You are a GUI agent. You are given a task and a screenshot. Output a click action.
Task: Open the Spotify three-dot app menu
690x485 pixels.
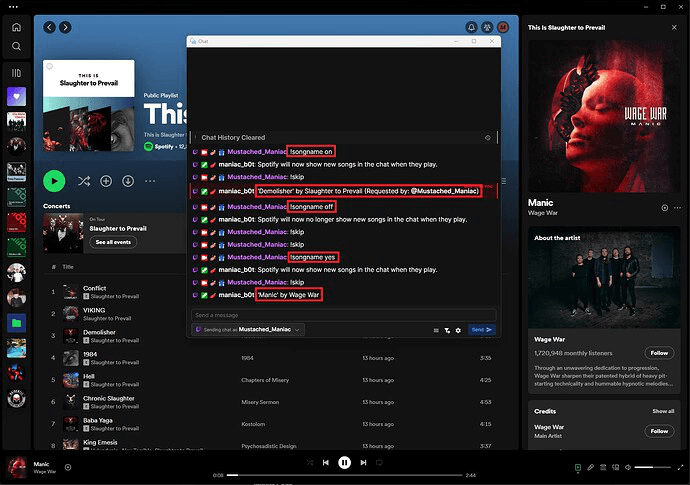point(13,7)
